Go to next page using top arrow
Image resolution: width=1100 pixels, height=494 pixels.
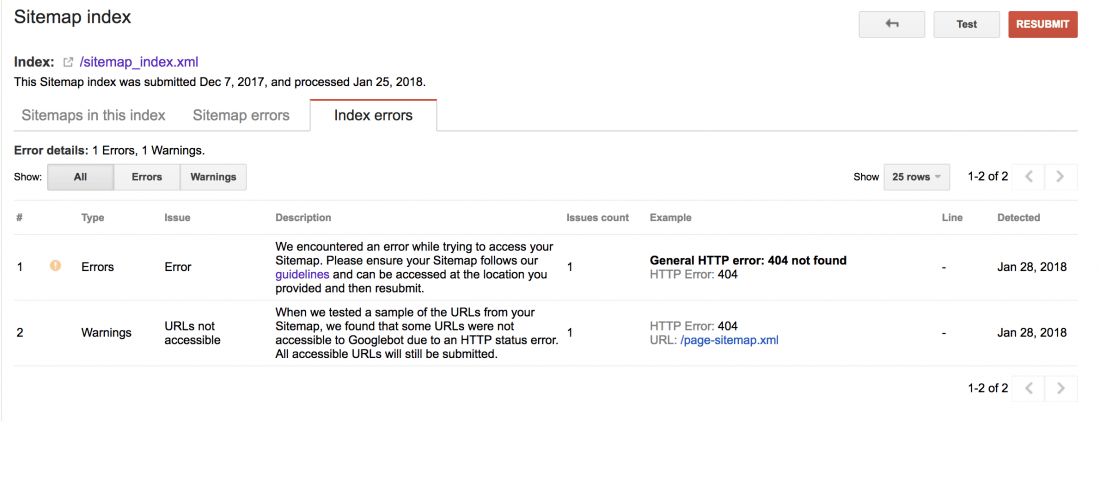point(1061,177)
